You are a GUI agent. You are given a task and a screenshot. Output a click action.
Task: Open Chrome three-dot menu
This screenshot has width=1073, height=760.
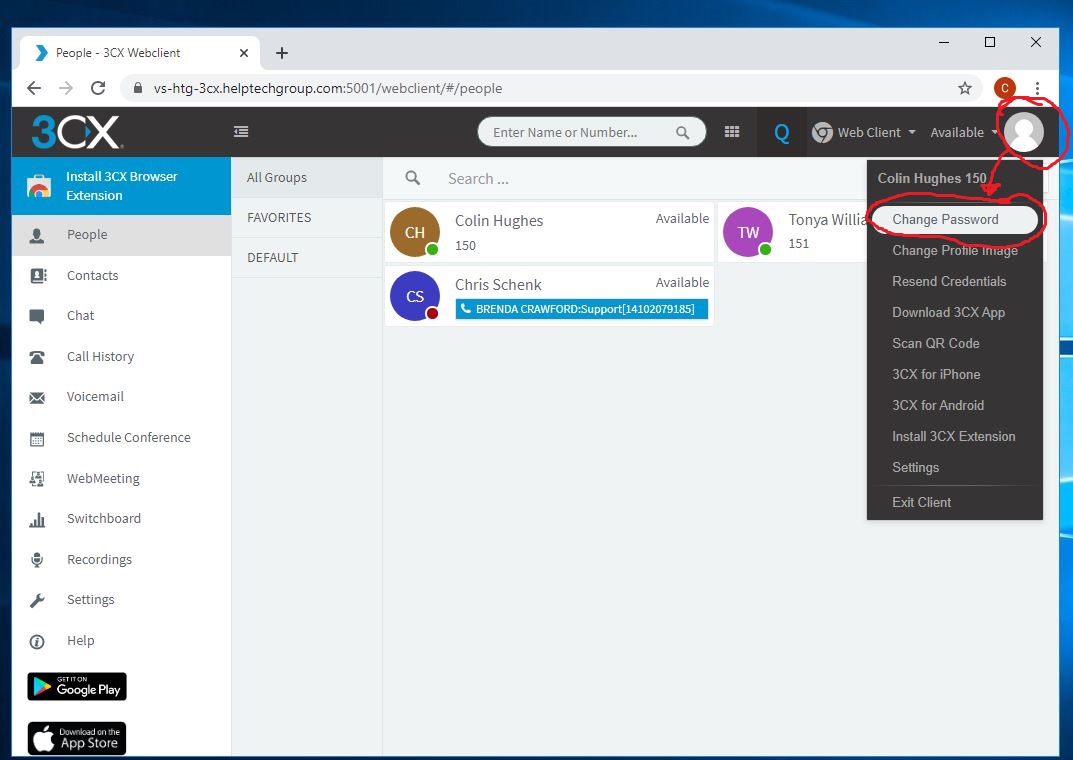click(x=1037, y=88)
